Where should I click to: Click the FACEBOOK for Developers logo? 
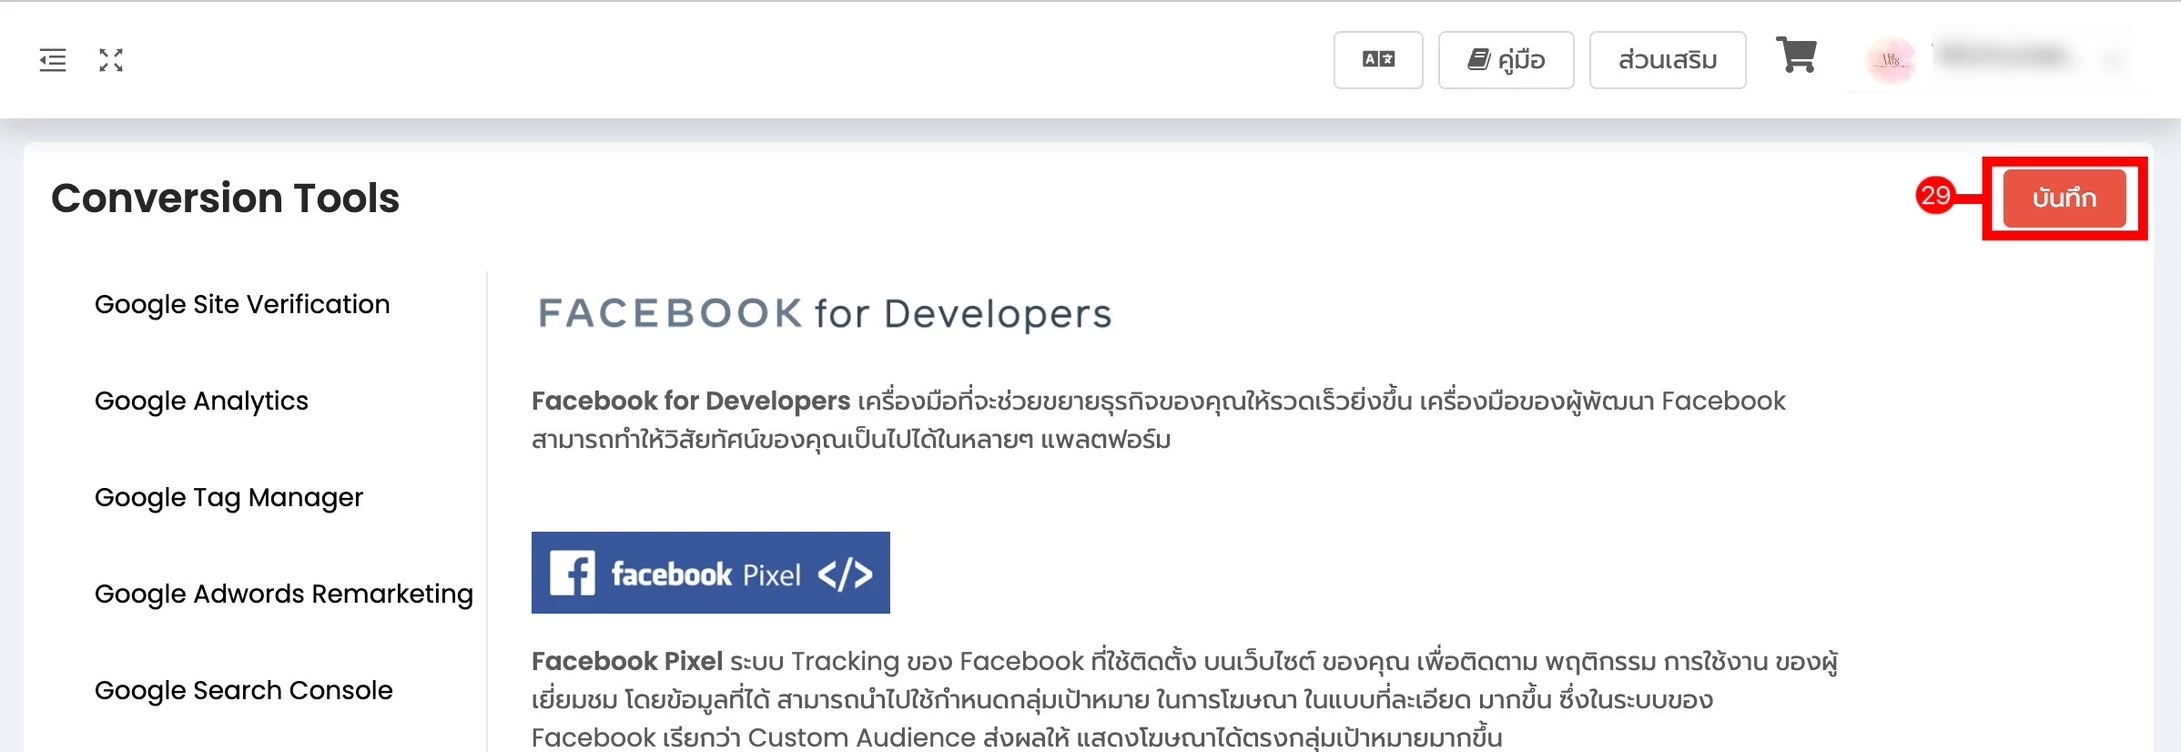(824, 314)
